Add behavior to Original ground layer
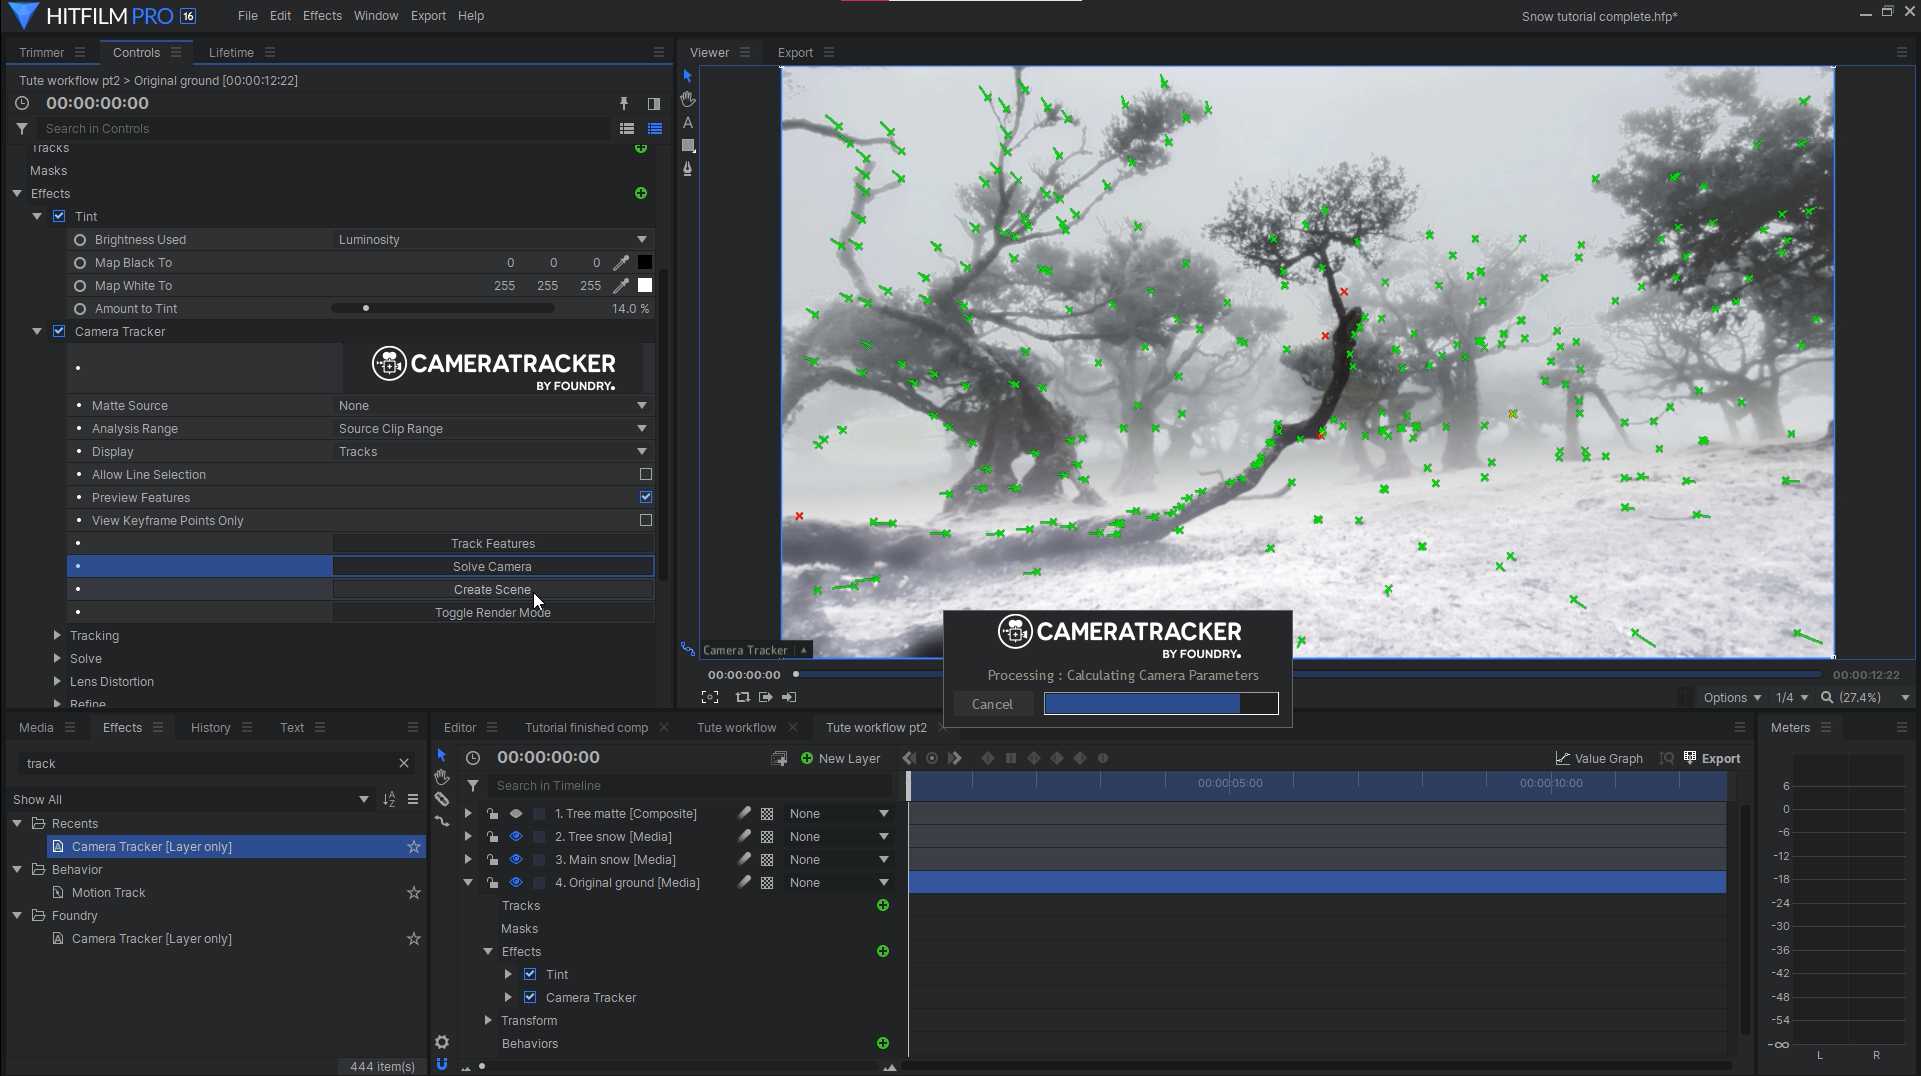Image resolution: width=1921 pixels, height=1076 pixels. click(883, 1044)
